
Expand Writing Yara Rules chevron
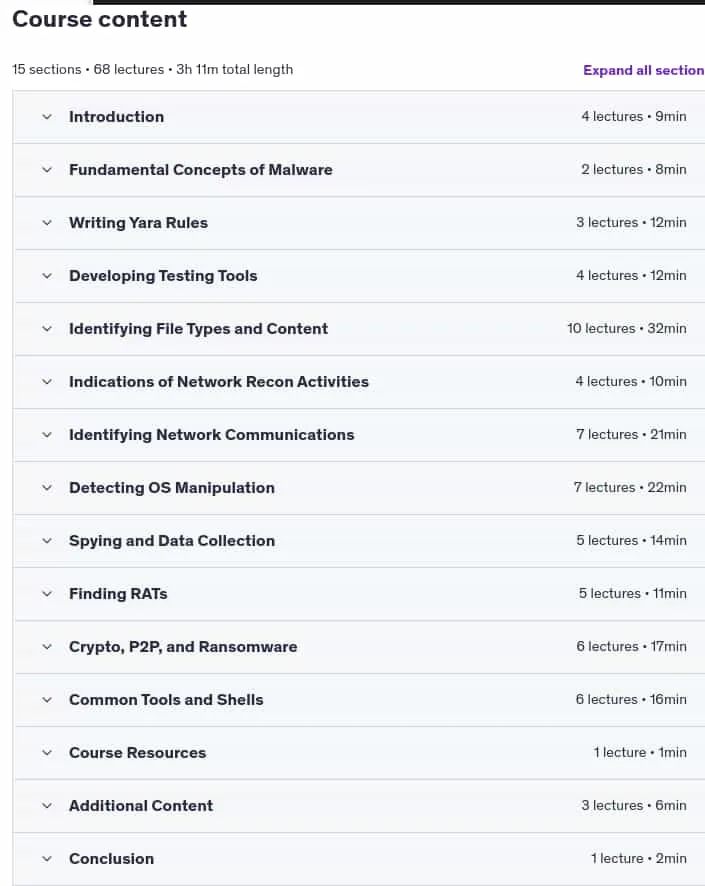click(47, 223)
